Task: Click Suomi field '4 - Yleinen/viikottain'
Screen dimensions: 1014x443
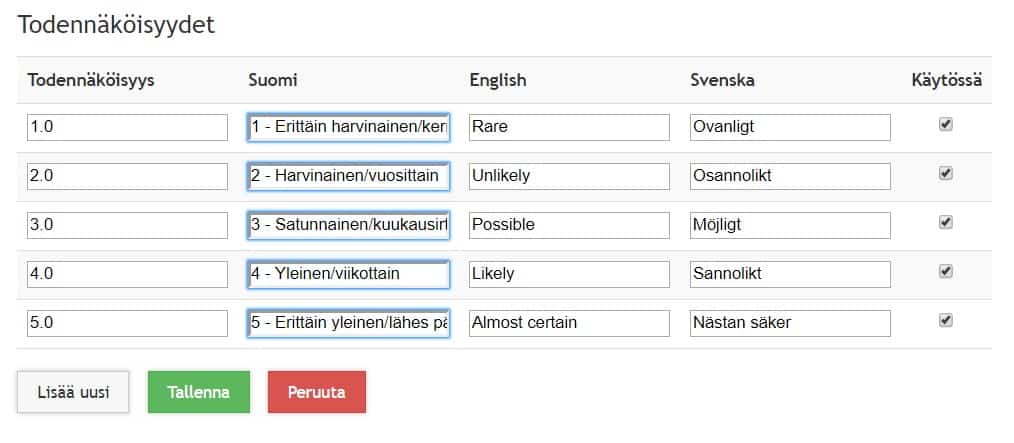Action: click(349, 274)
